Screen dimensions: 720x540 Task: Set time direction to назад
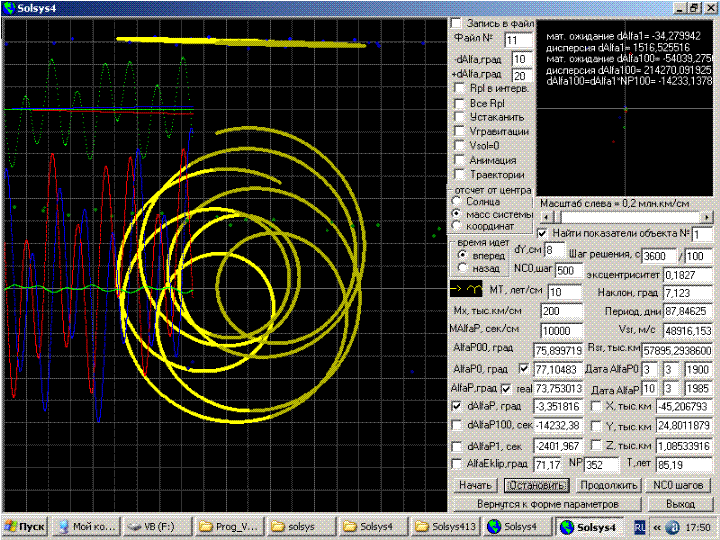(x=462, y=268)
